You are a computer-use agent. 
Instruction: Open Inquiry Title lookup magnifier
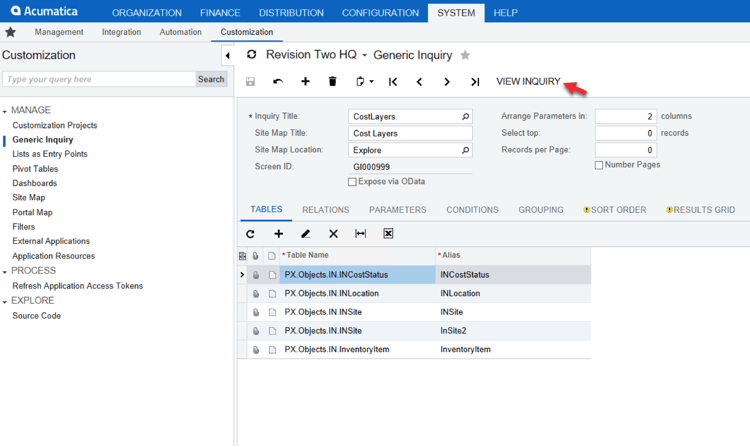[465, 116]
